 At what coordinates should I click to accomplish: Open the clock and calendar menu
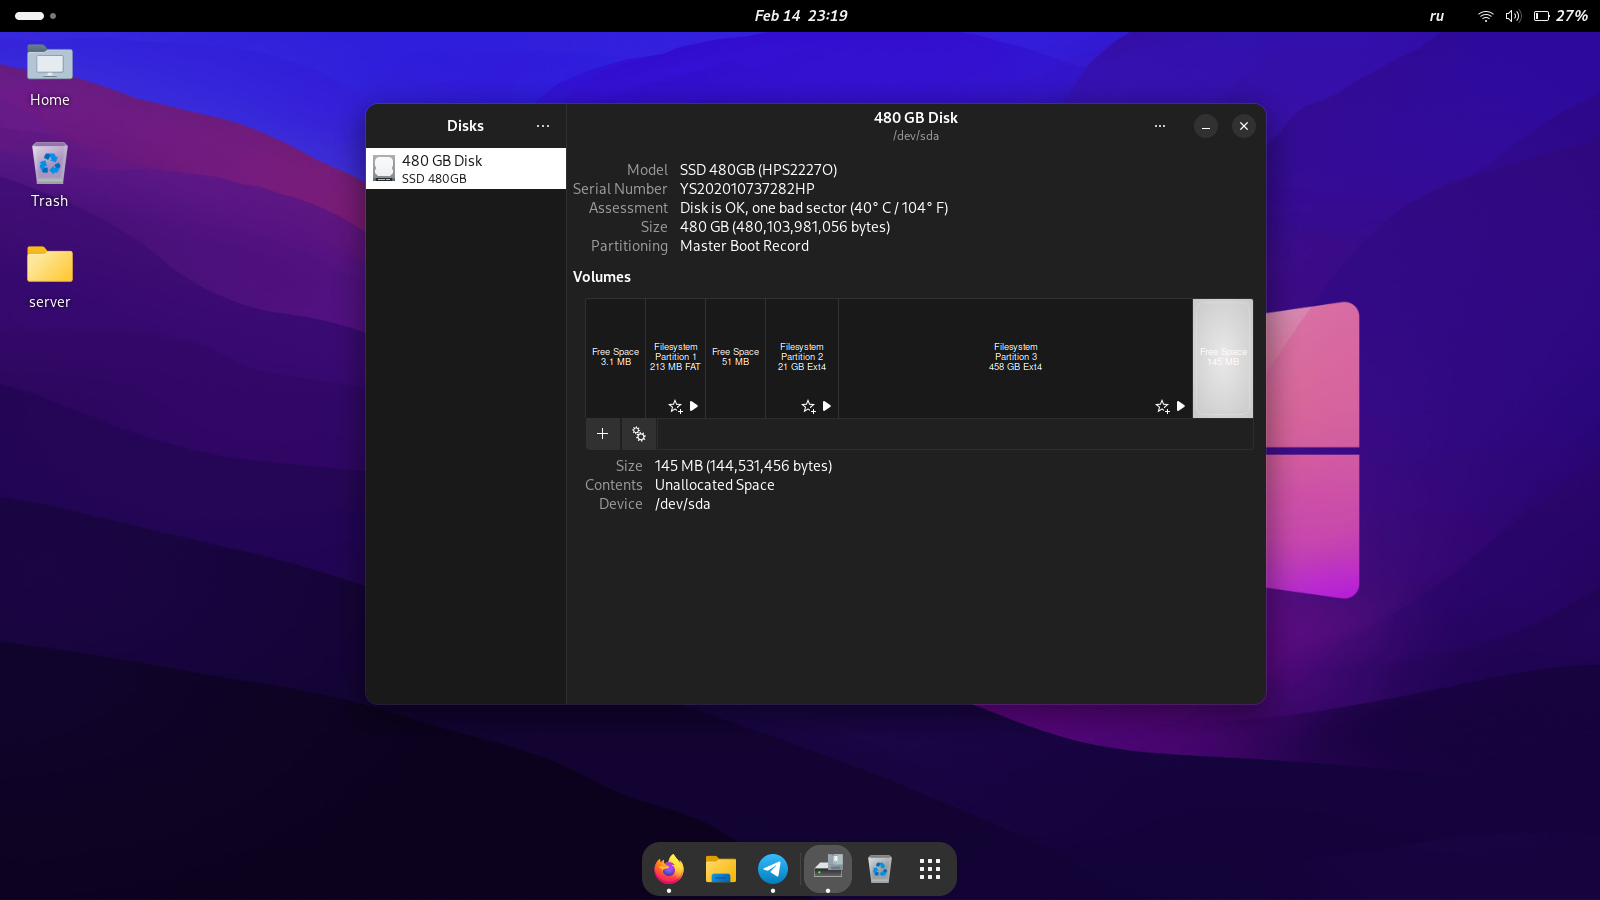coord(800,16)
